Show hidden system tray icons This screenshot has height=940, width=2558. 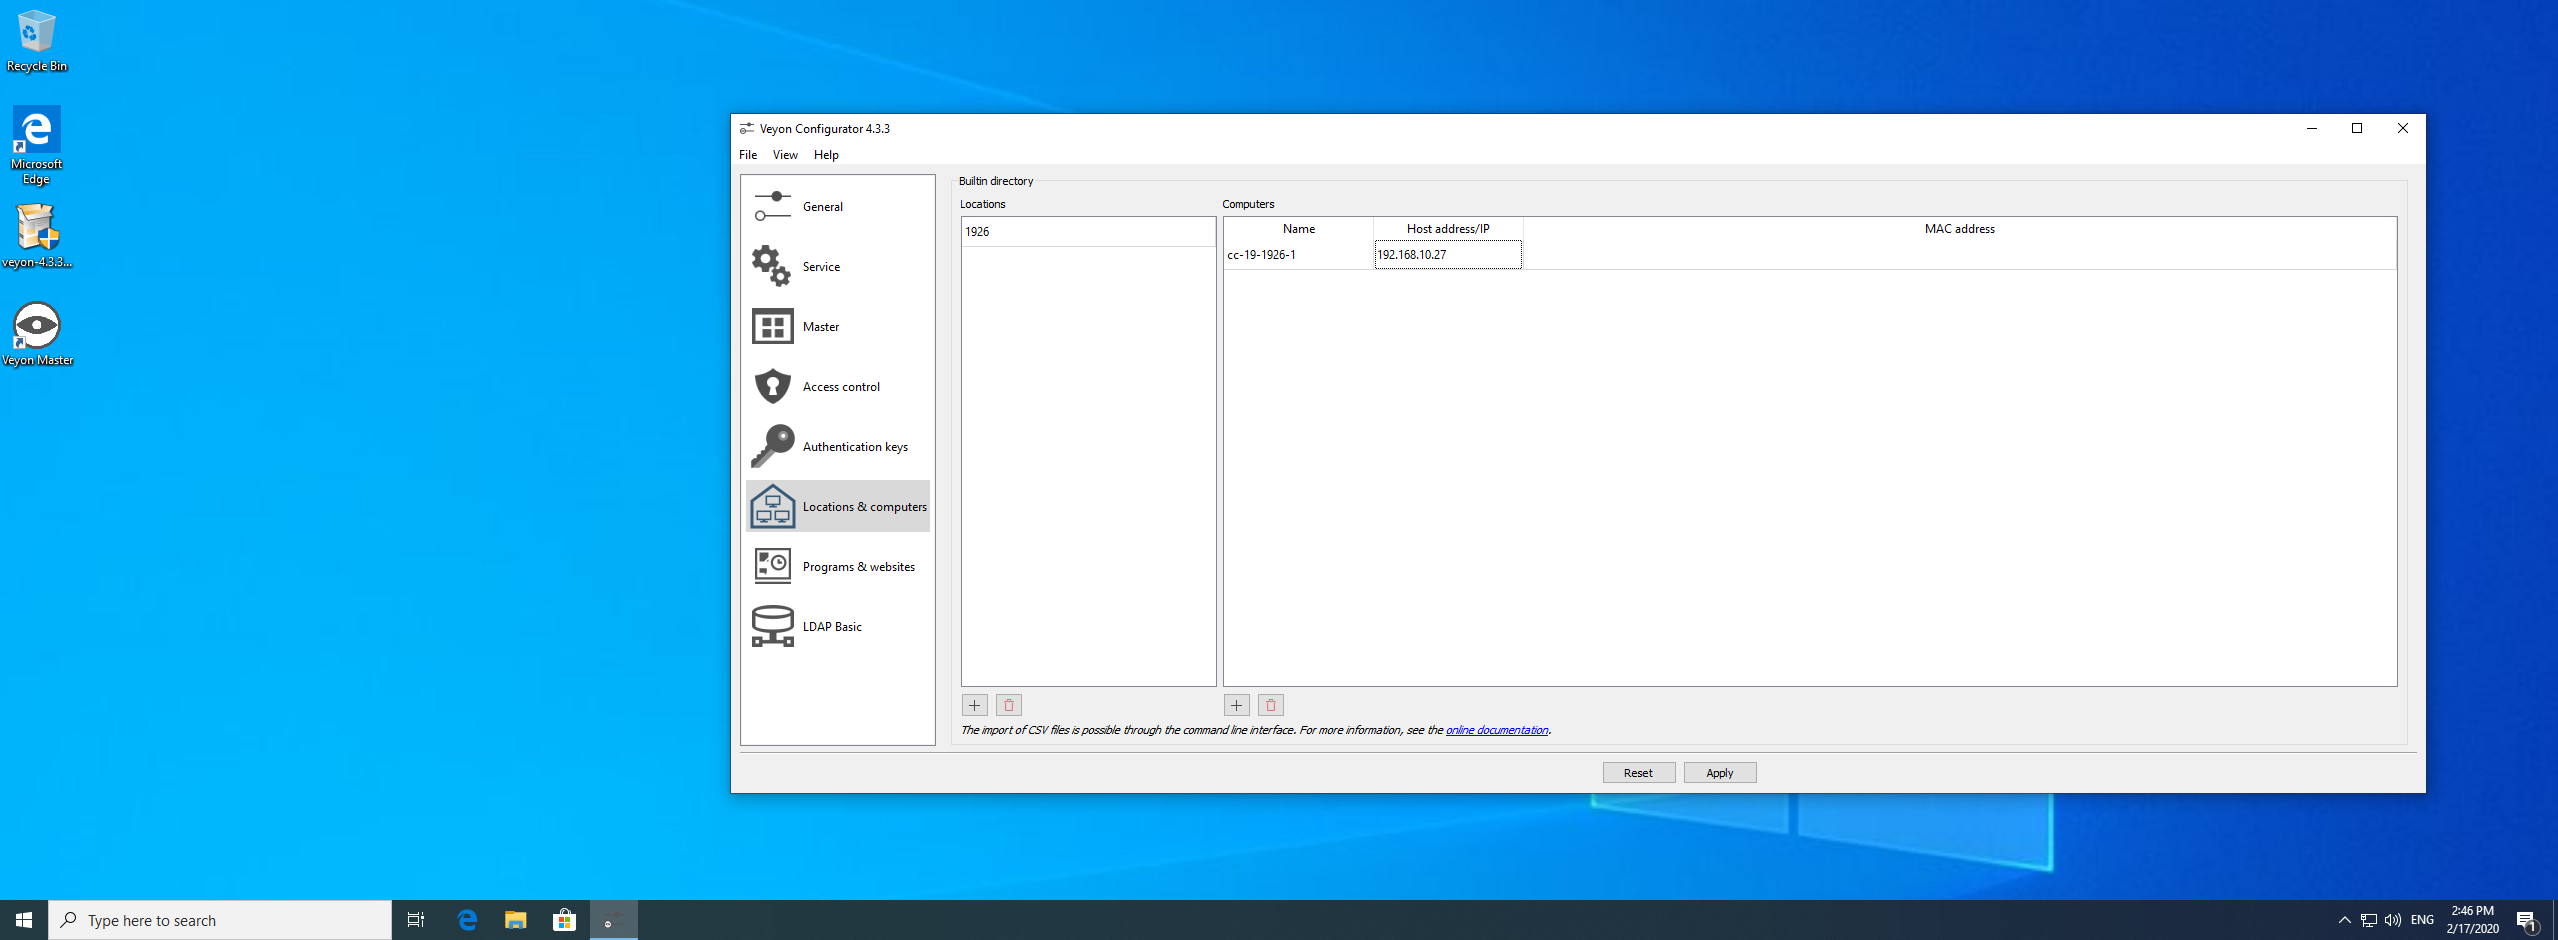pos(2345,920)
